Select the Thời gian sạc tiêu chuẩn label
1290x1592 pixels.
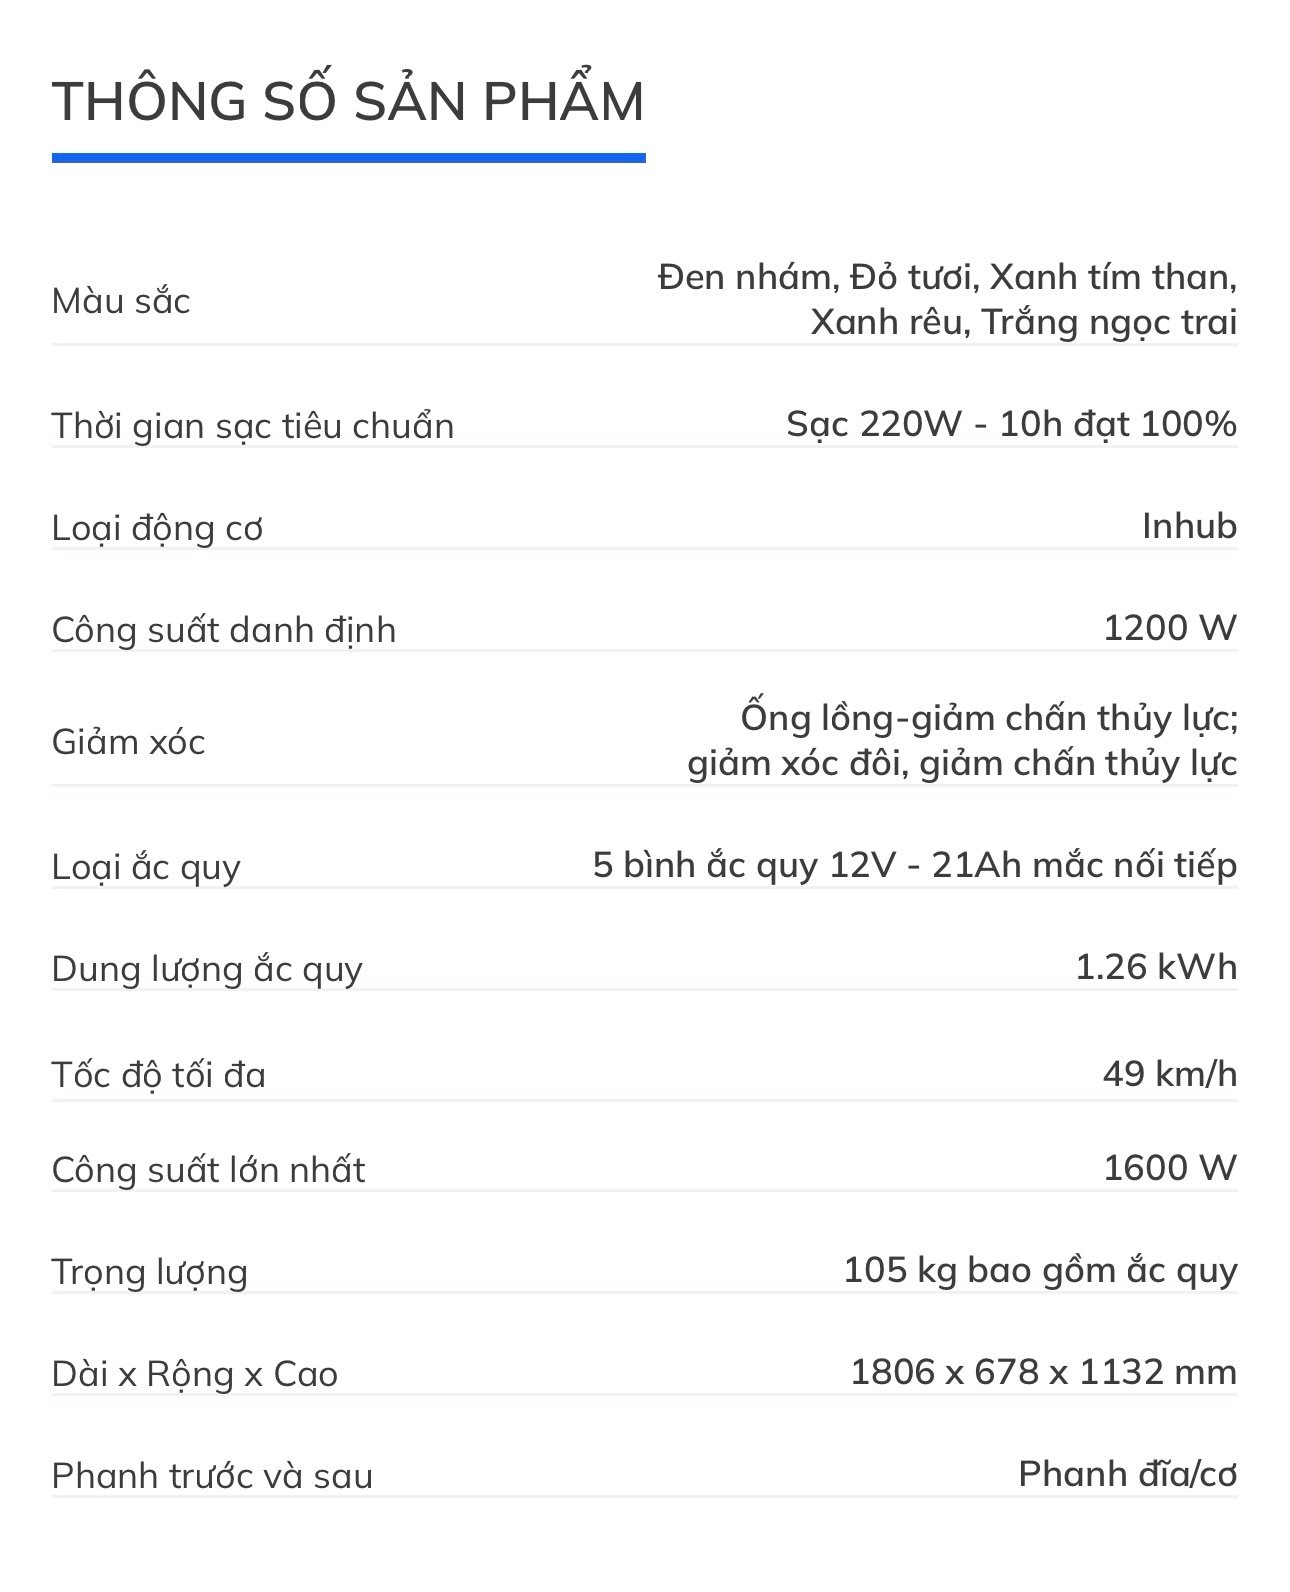pos(253,426)
